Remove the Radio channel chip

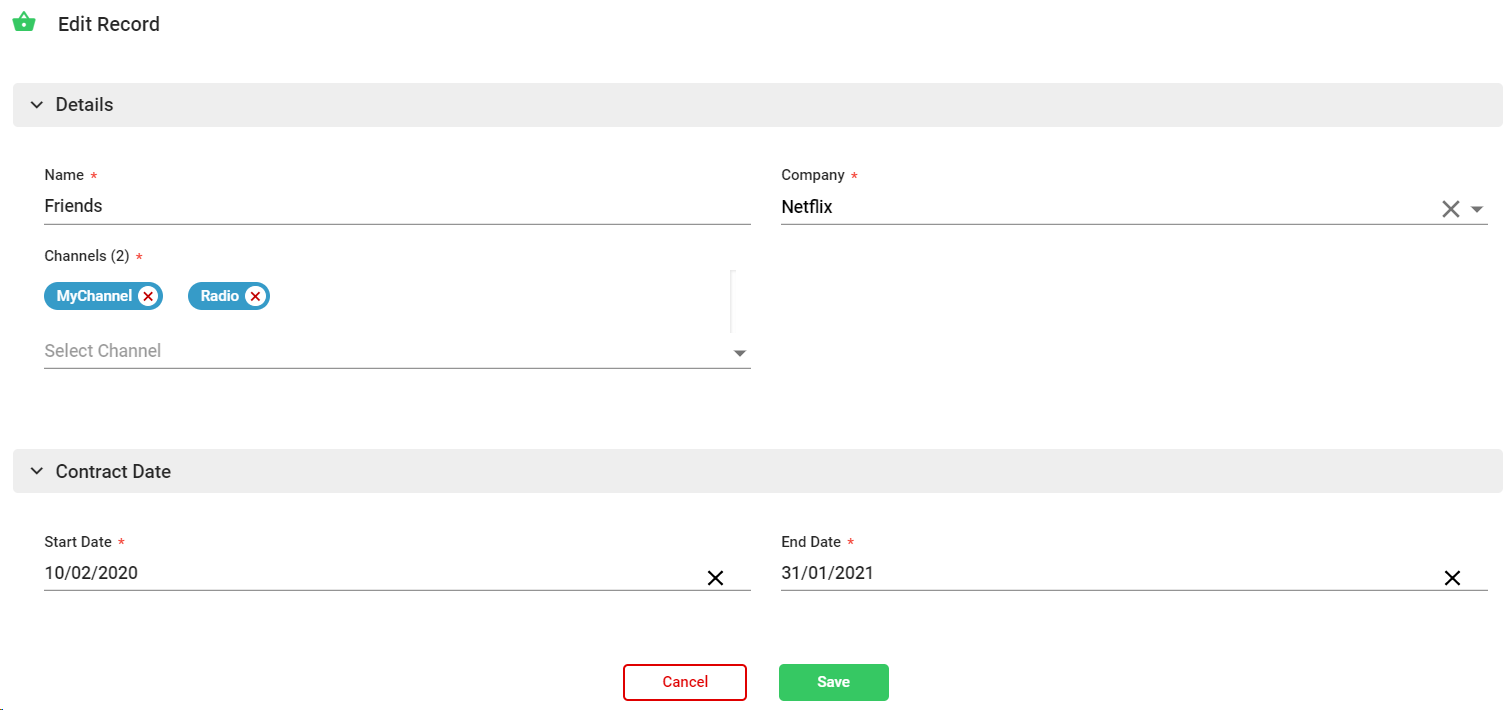point(255,296)
